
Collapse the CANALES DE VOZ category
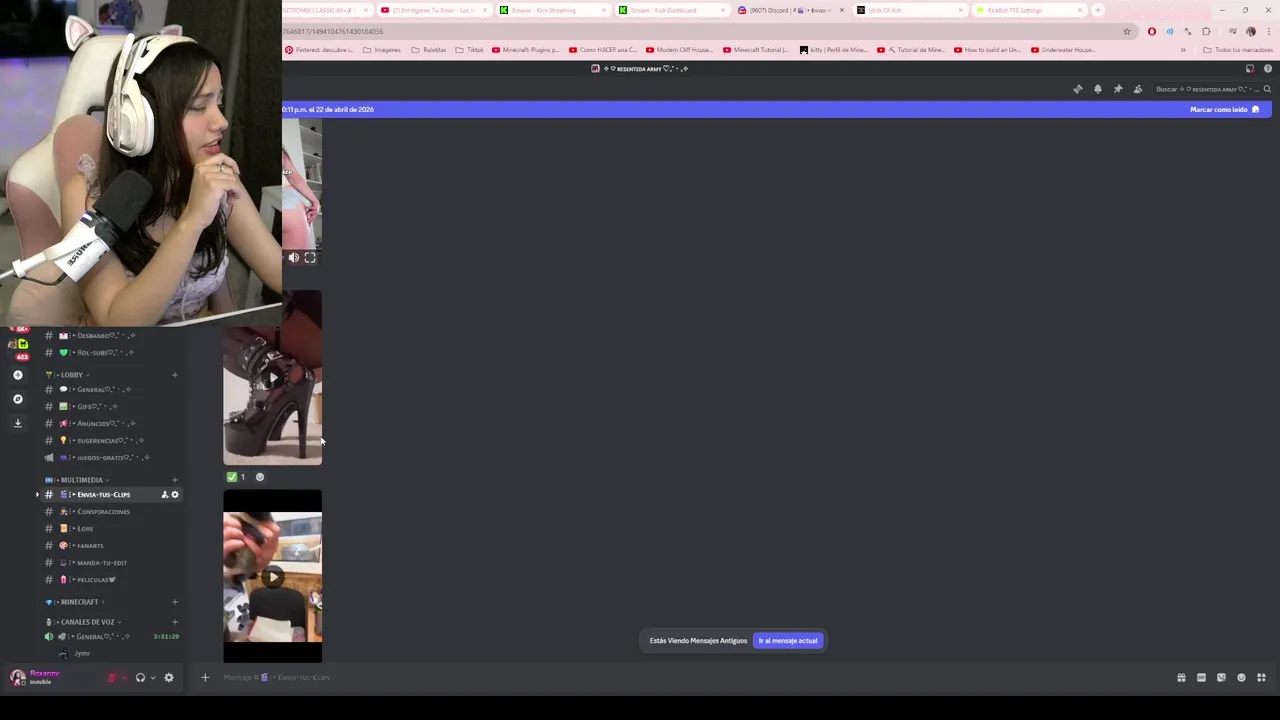click(84, 621)
